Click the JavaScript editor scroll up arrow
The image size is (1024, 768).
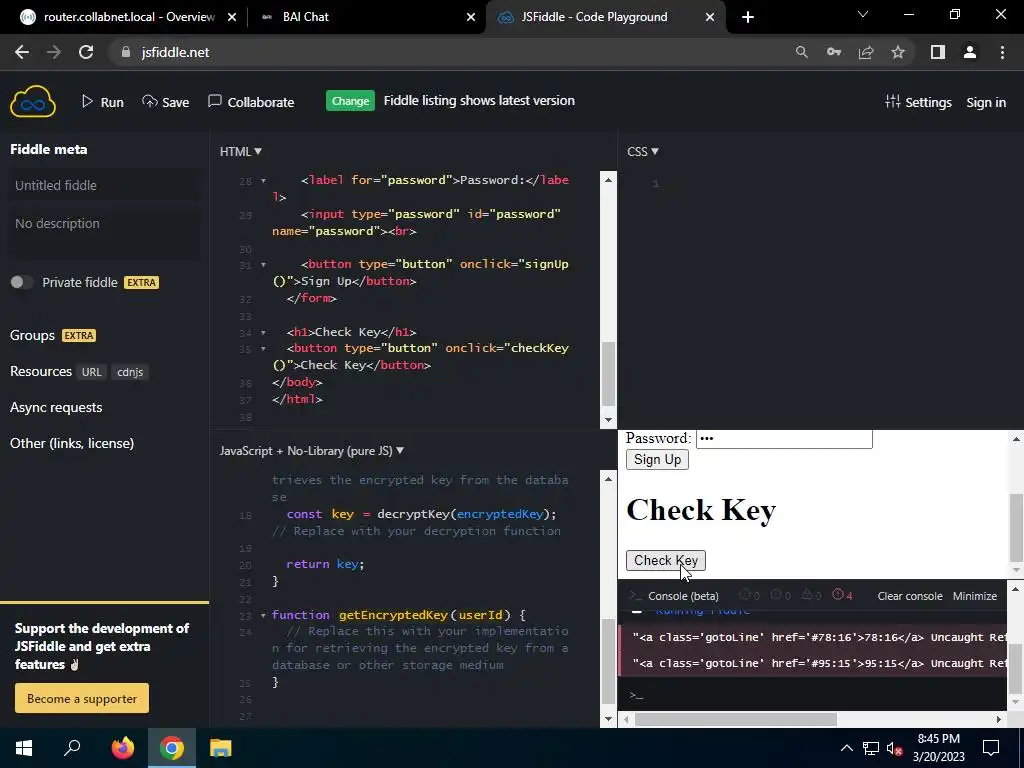[608, 479]
